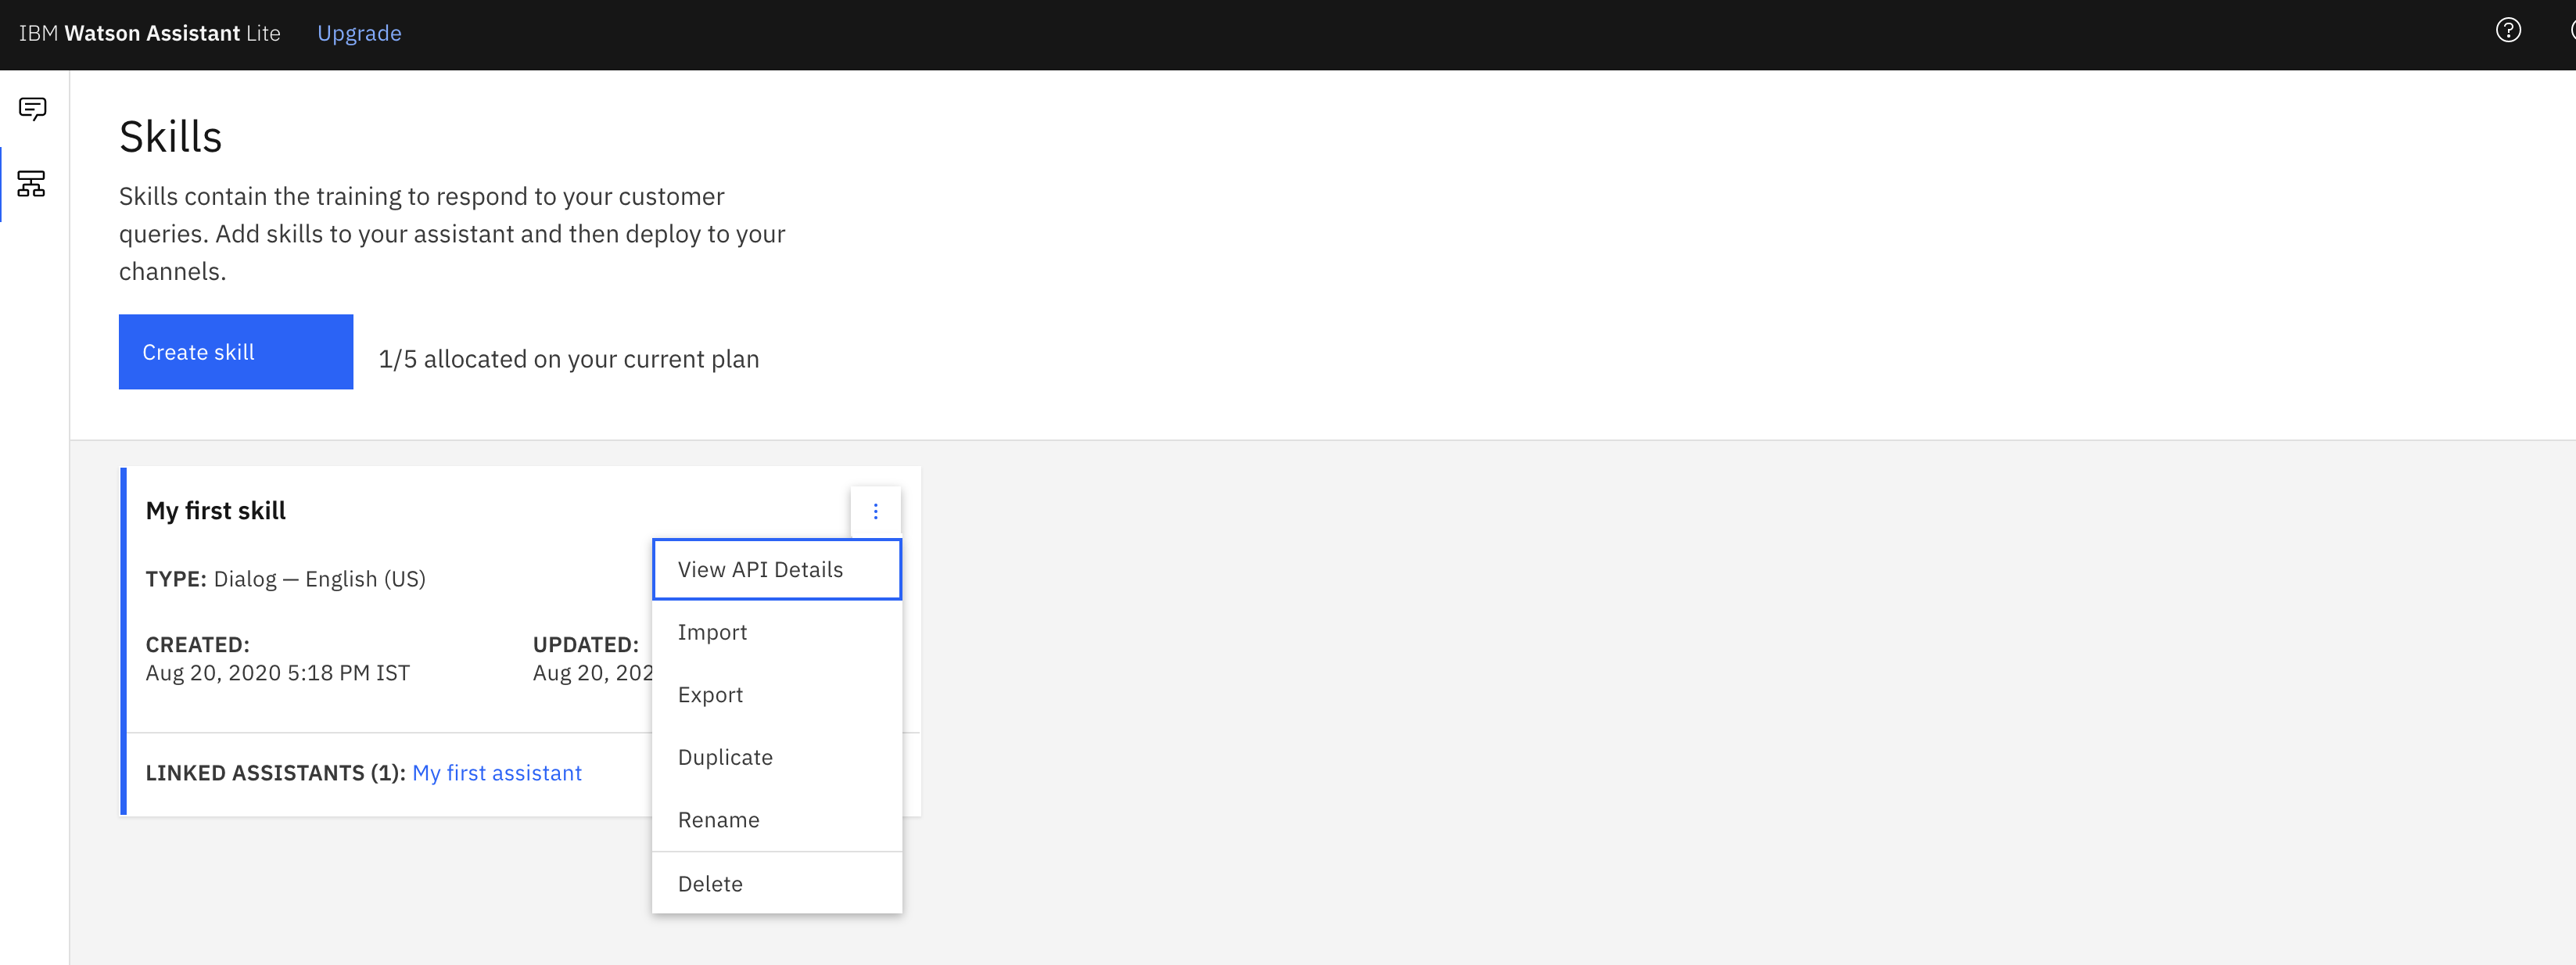Choose View API Details from menu

coord(777,569)
